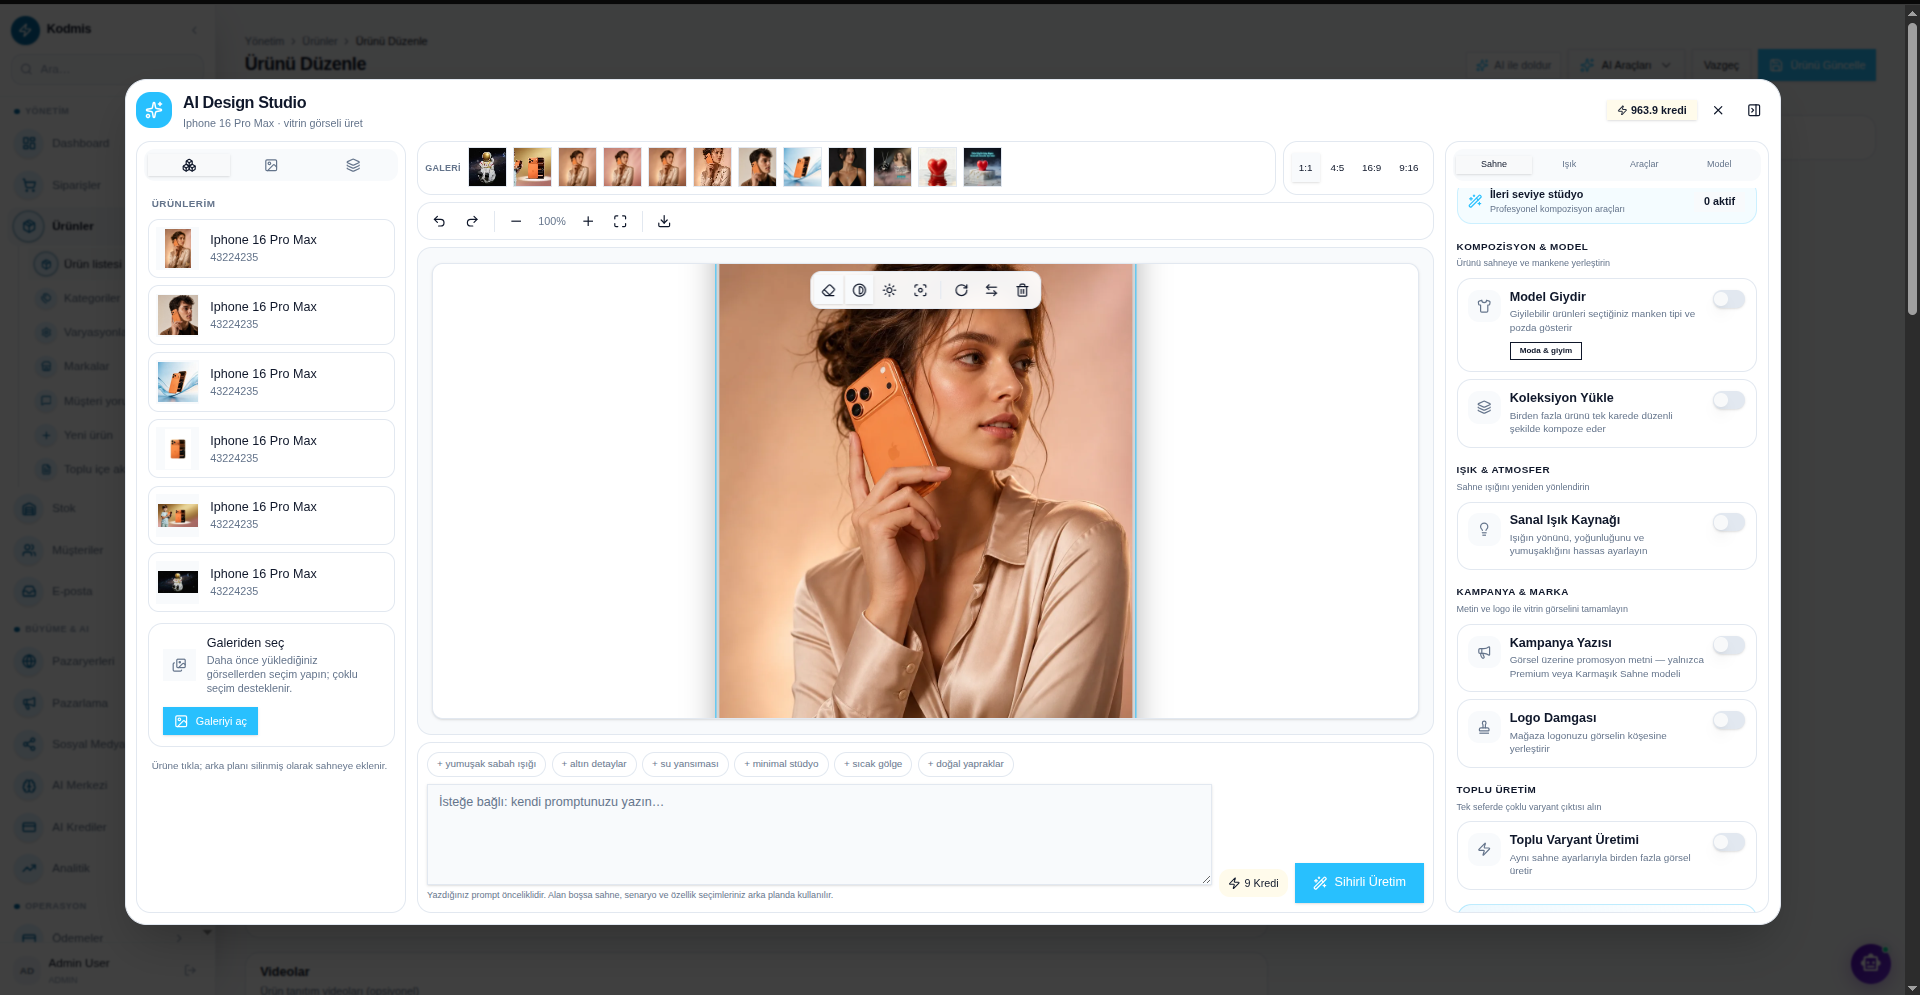This screenshot has width=1920, height=995.
Task: Switch to the Işık tab
Action: (x=1569, y=164)
